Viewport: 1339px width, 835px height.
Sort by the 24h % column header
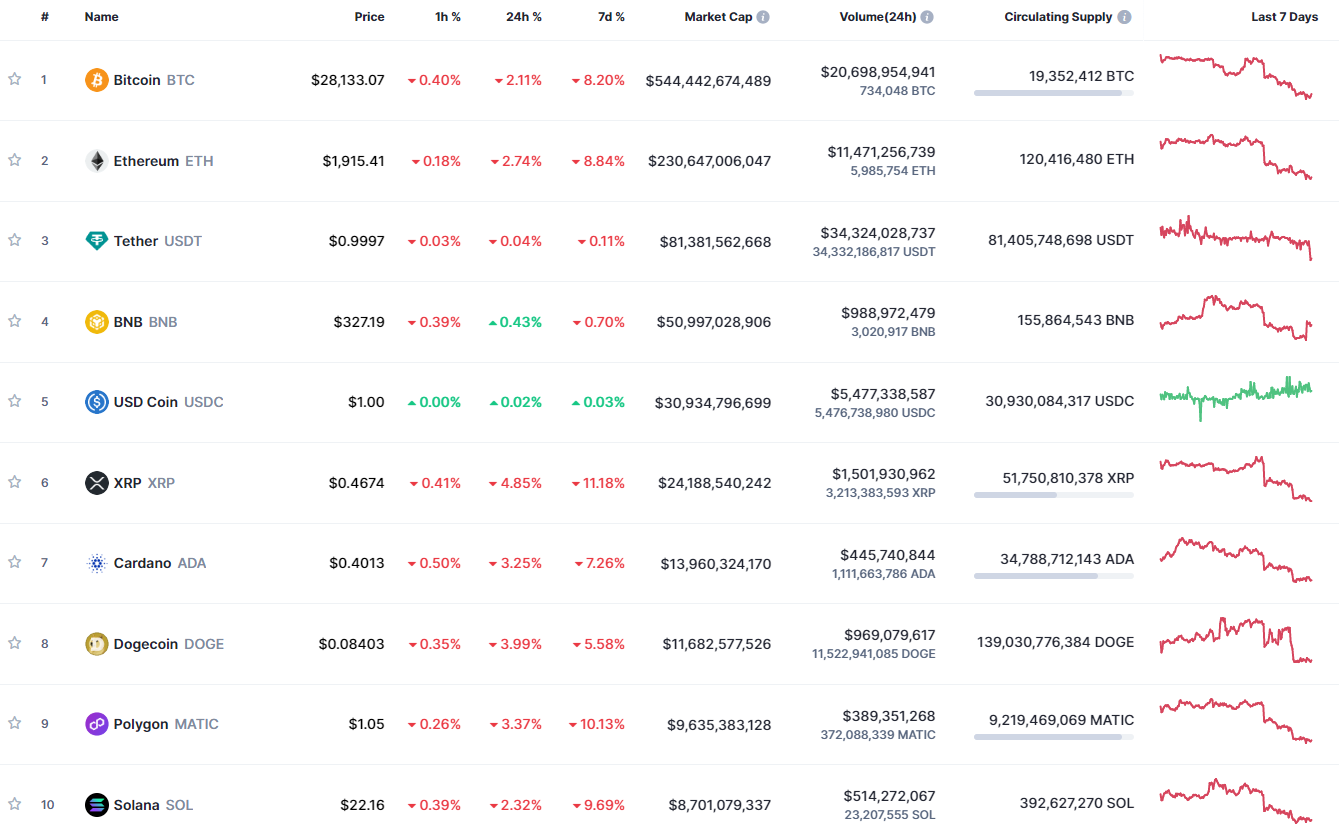523,17
